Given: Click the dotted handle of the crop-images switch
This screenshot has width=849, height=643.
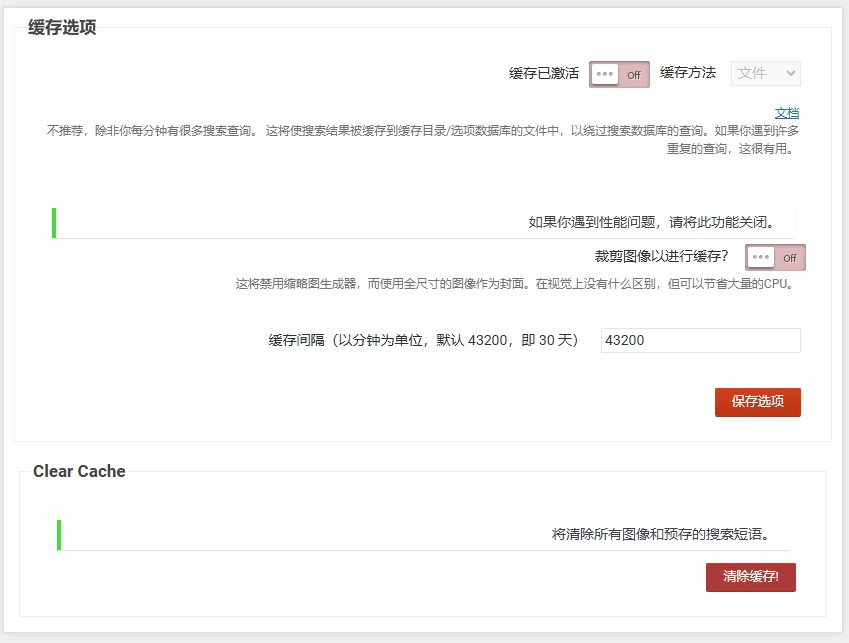Looking at the screenshot, I should coord(760,257).
